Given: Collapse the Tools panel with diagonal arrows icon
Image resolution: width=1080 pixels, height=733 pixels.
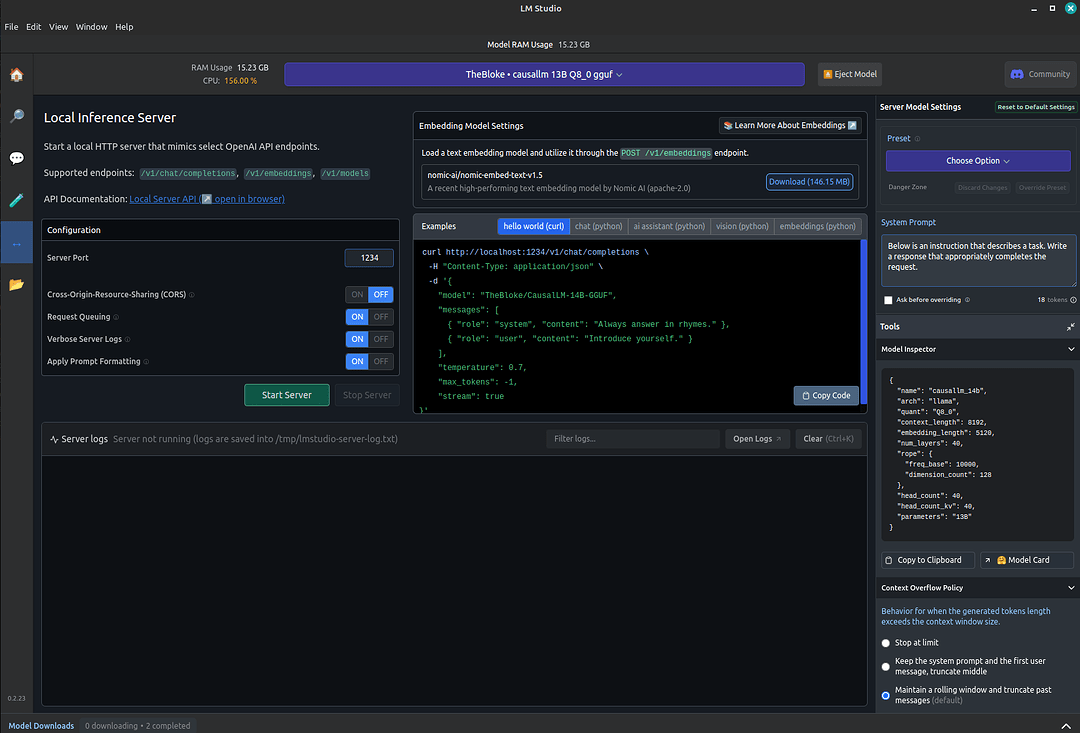Looking at the screenshot, I should point(1070,326).
